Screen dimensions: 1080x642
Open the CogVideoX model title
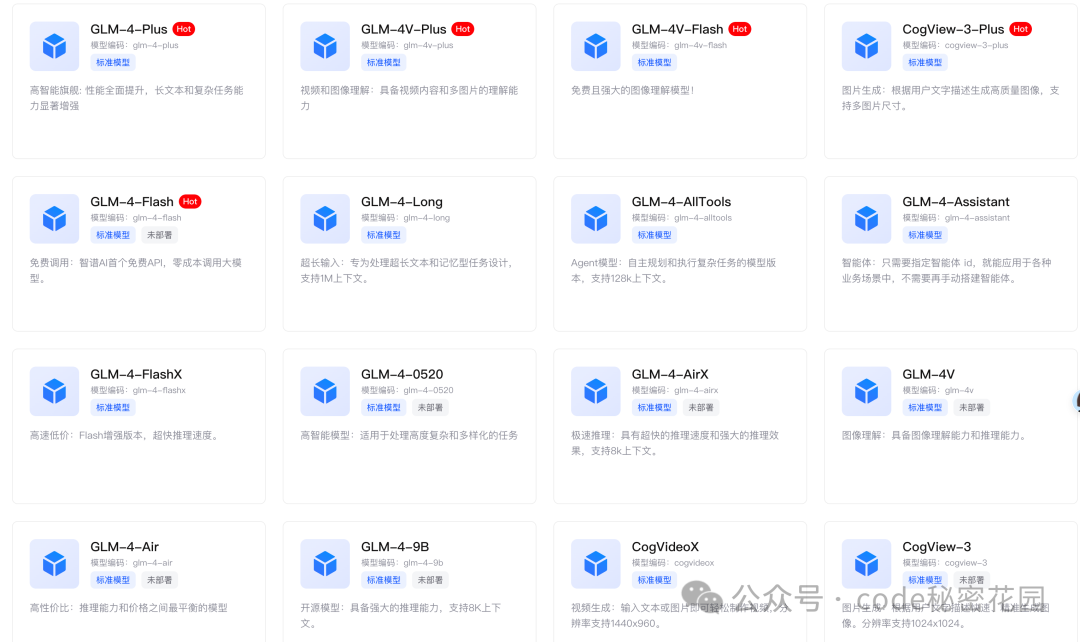[665, 547]
